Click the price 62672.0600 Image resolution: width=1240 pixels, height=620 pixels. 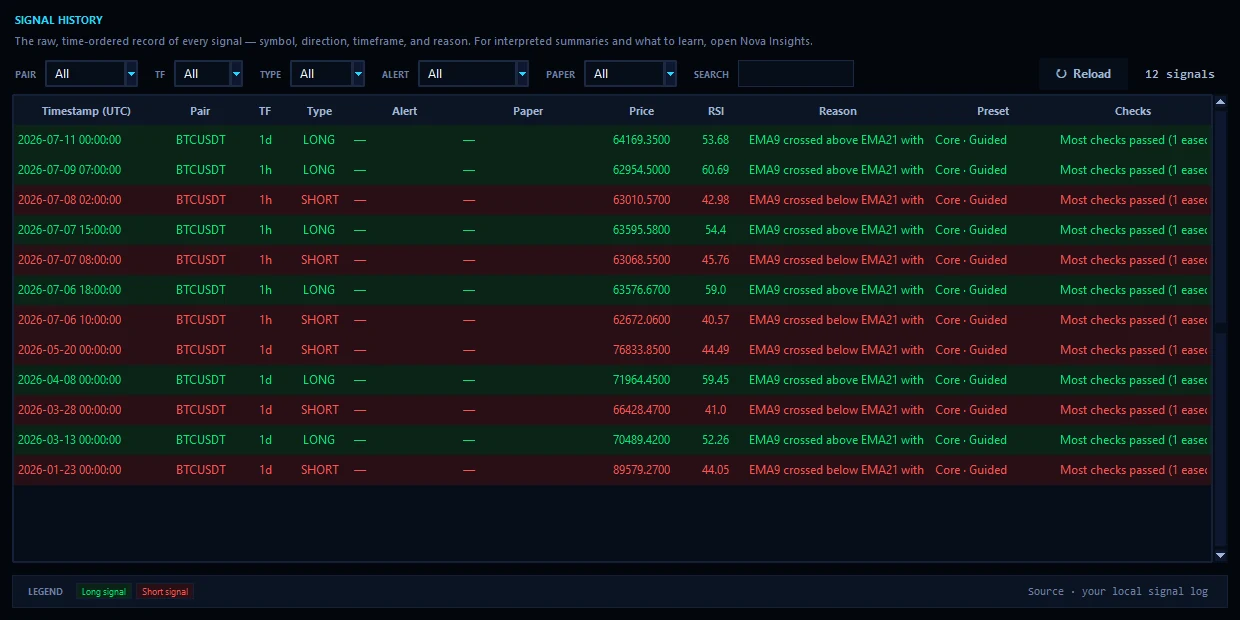[x=641, y=320]
